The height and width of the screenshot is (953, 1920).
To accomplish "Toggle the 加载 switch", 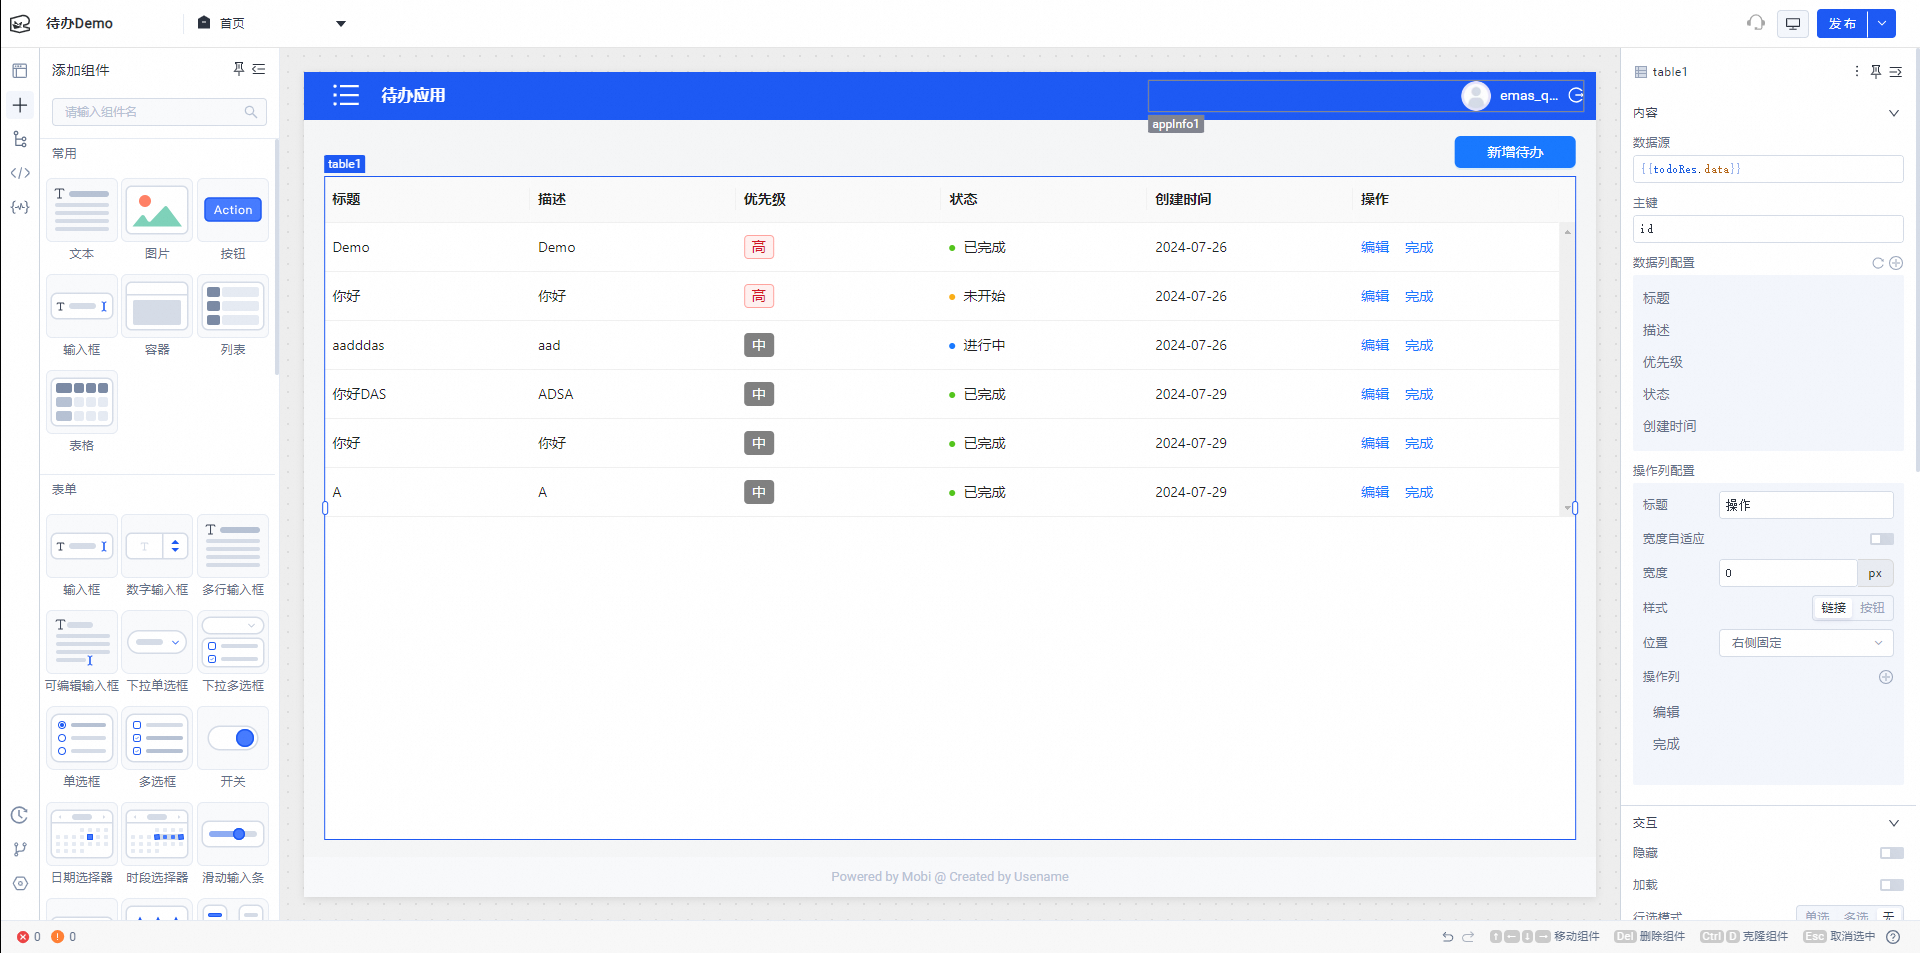I will pos(1892,885).
